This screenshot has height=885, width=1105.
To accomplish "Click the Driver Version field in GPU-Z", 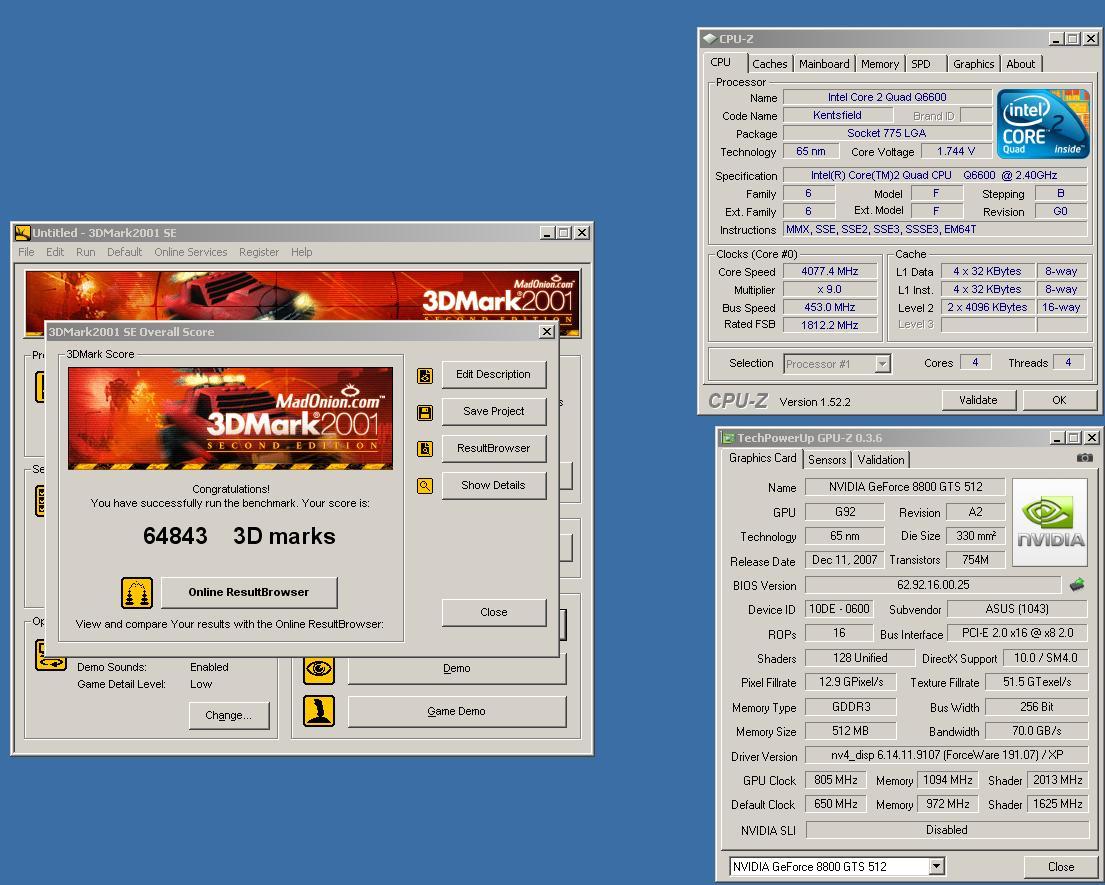I will pos(947,755).
